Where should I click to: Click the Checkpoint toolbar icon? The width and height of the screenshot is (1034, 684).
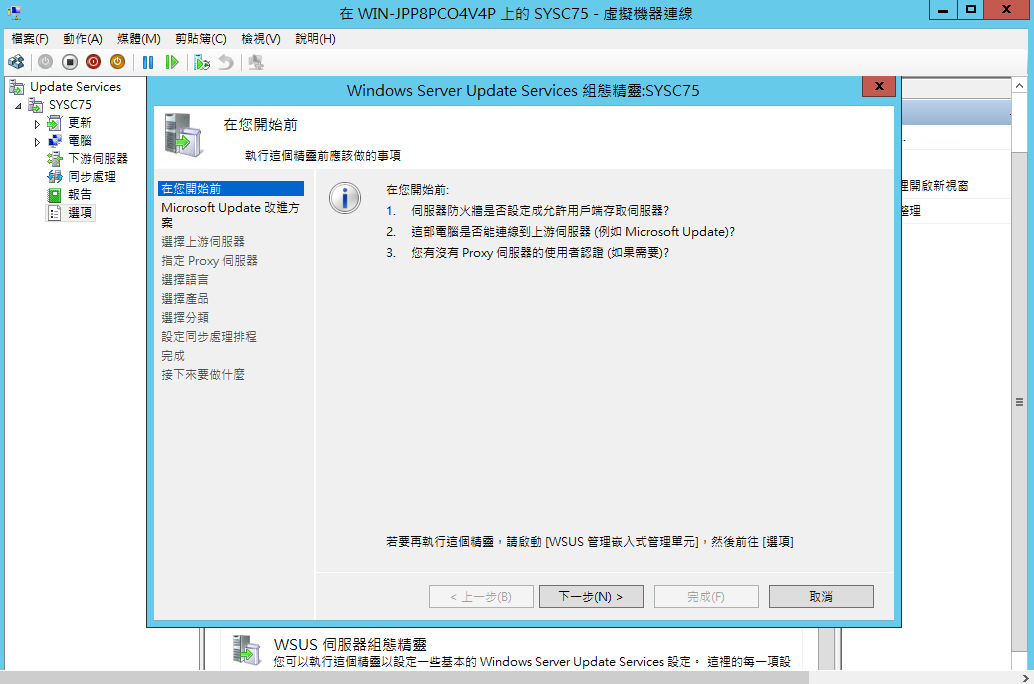(x=202, y=62)
